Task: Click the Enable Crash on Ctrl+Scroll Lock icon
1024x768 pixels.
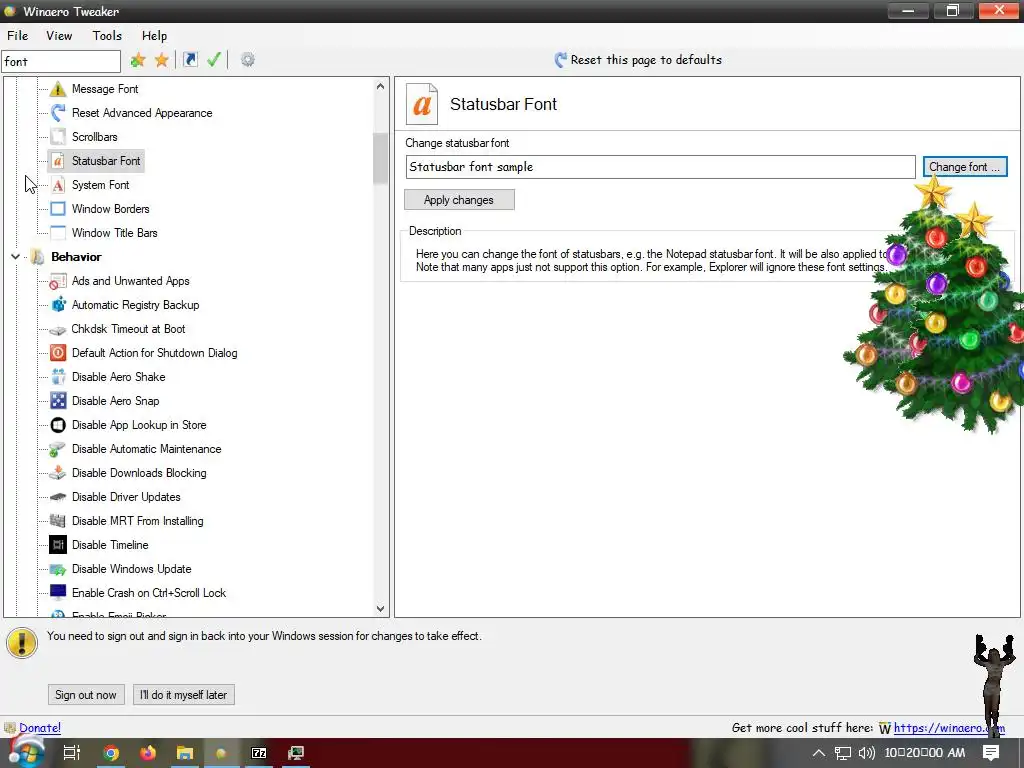Action: point(58,593)
